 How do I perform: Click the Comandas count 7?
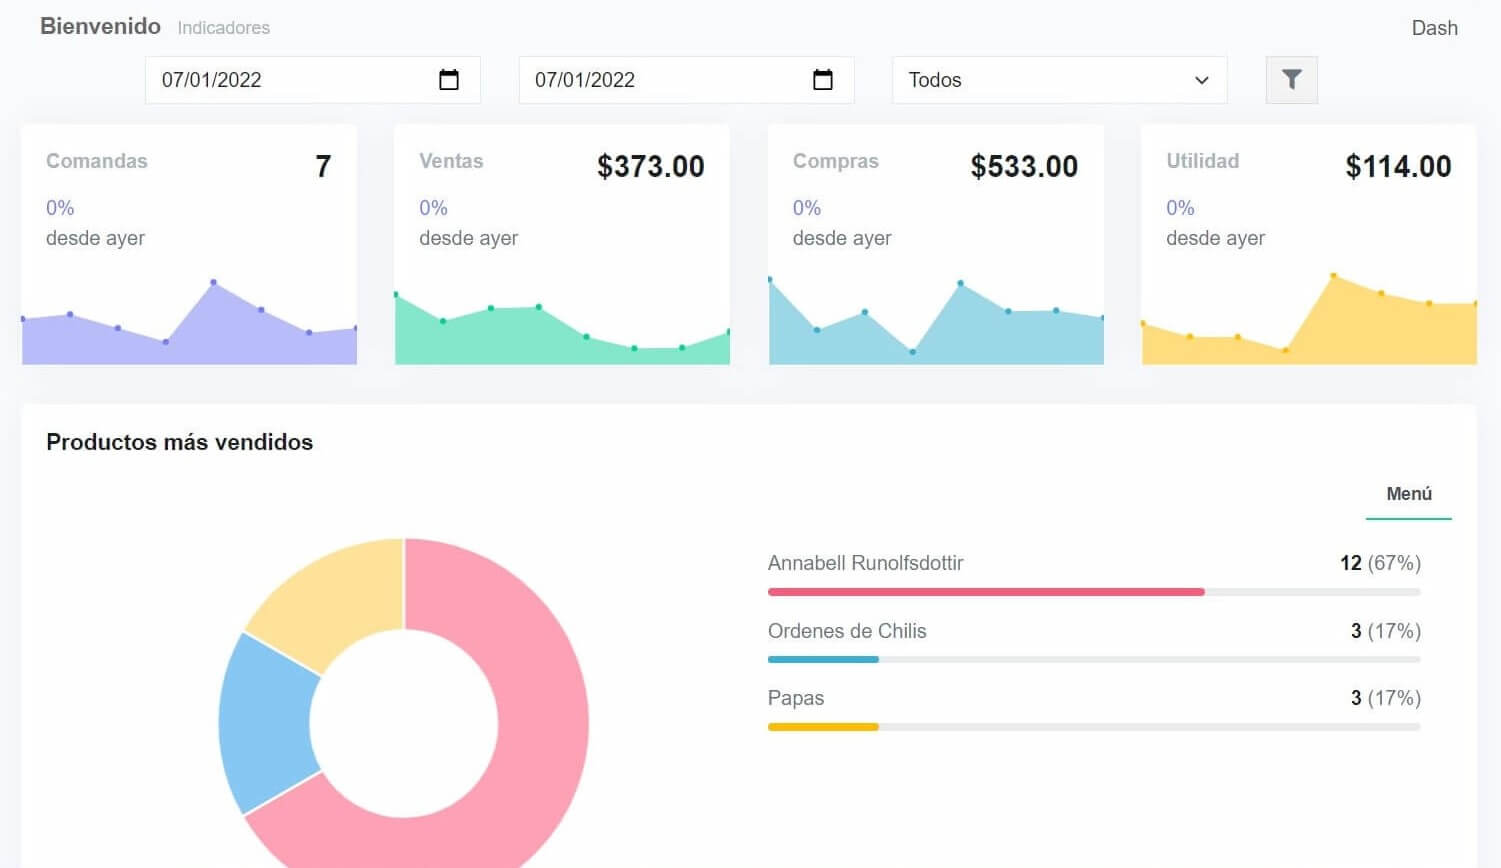tap(323, 166)
